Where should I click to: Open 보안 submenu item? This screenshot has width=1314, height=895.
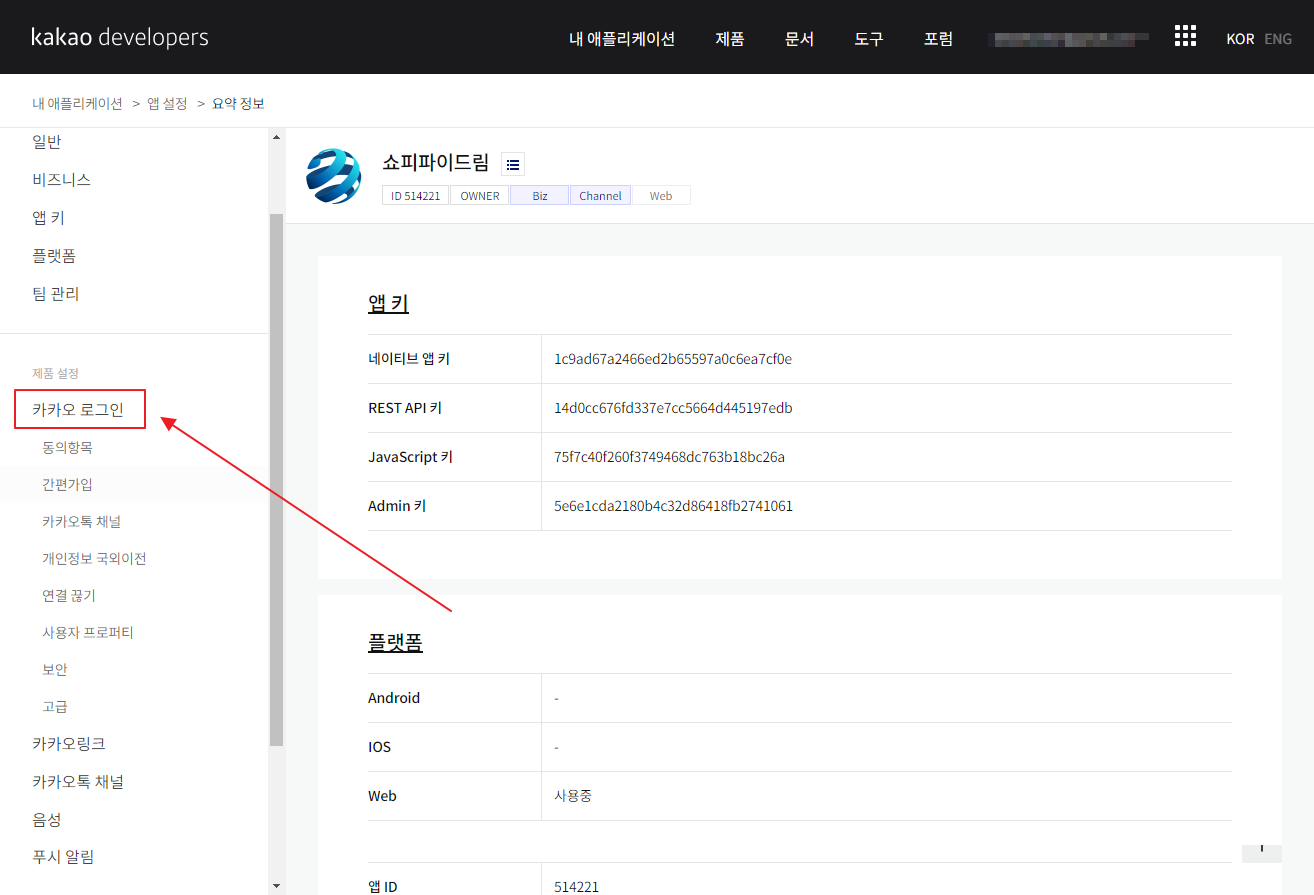click(55, 669)
